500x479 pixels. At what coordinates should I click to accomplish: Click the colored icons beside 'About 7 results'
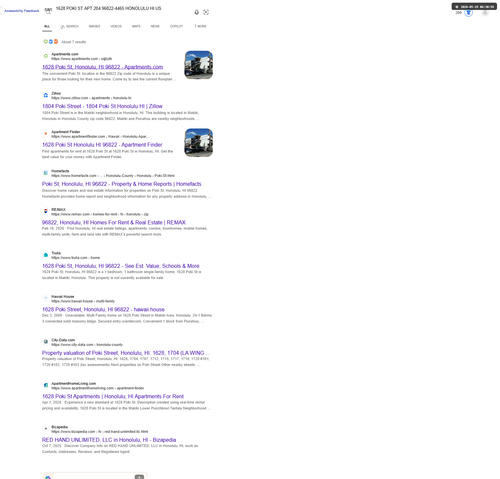51,42
